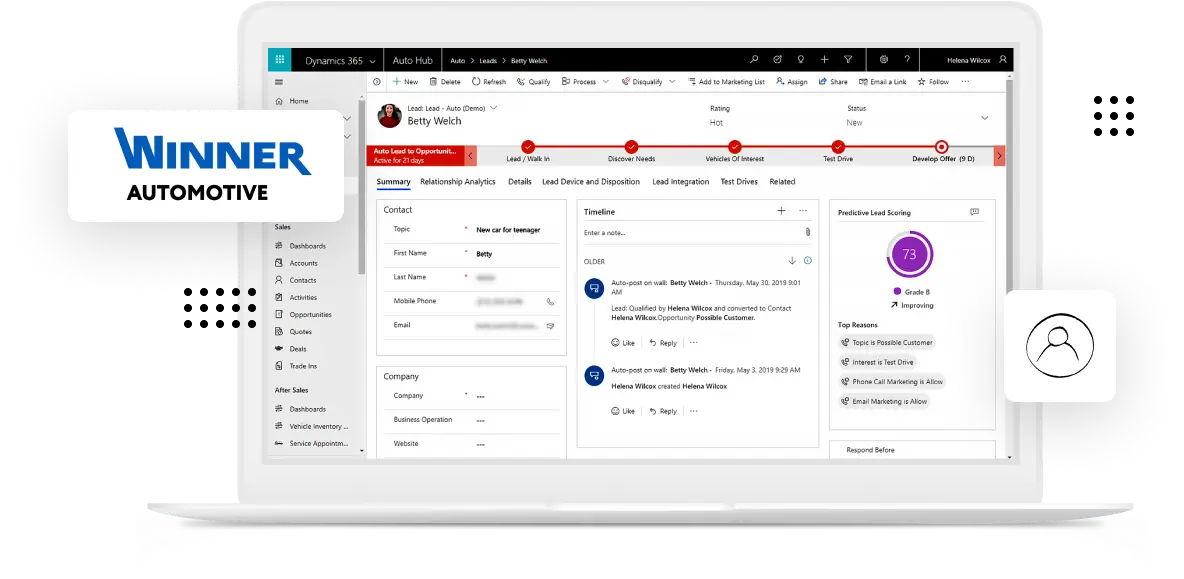Click Betty Welch's profile photo
This screenshot has height=579, width=1184.
point(390,115)
